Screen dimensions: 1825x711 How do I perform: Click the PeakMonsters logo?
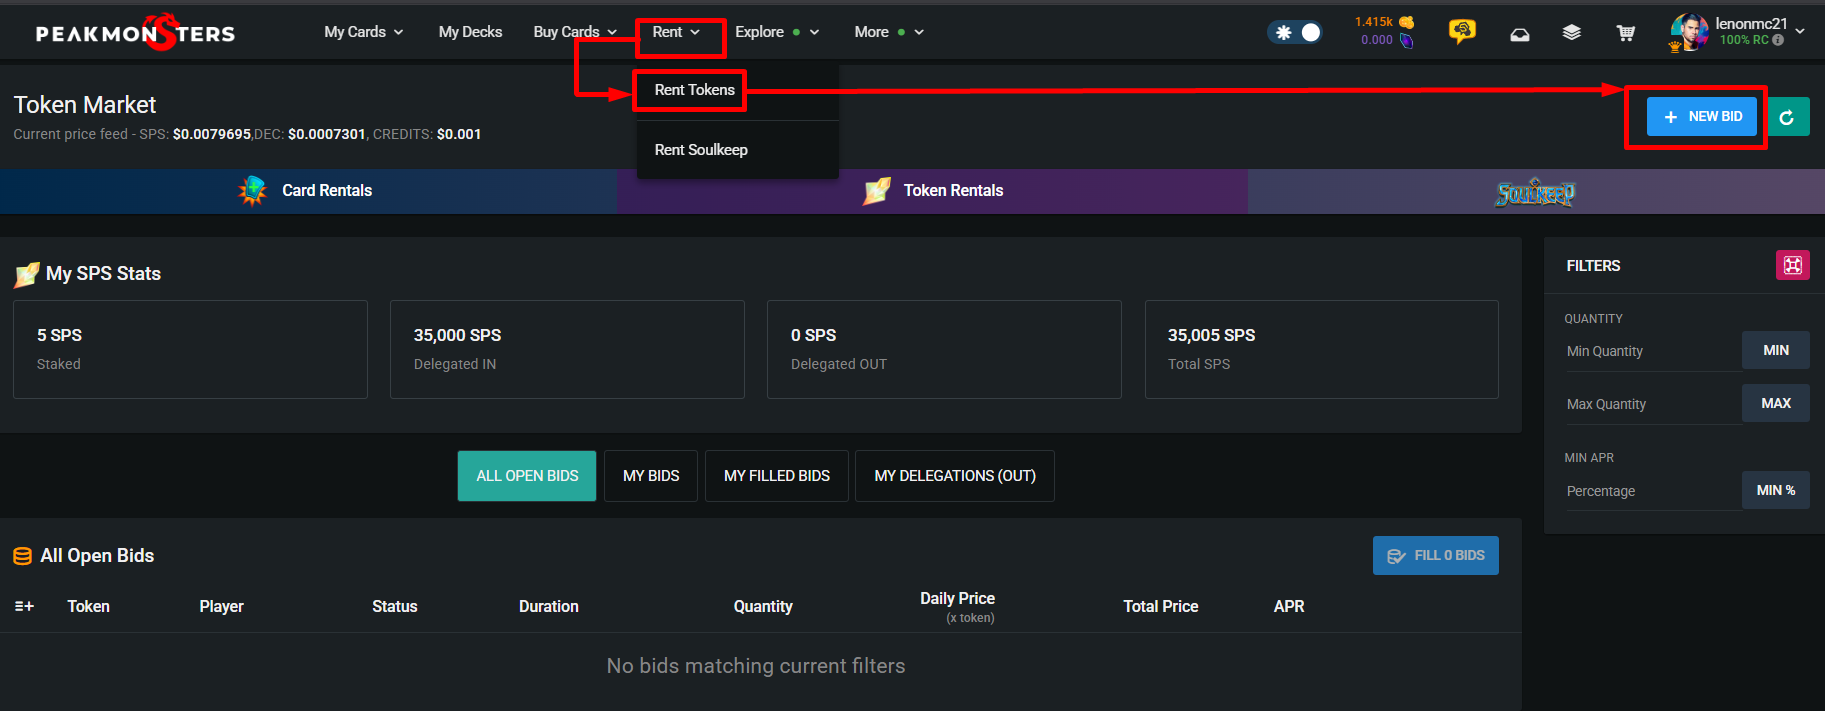tap(135, 32)
